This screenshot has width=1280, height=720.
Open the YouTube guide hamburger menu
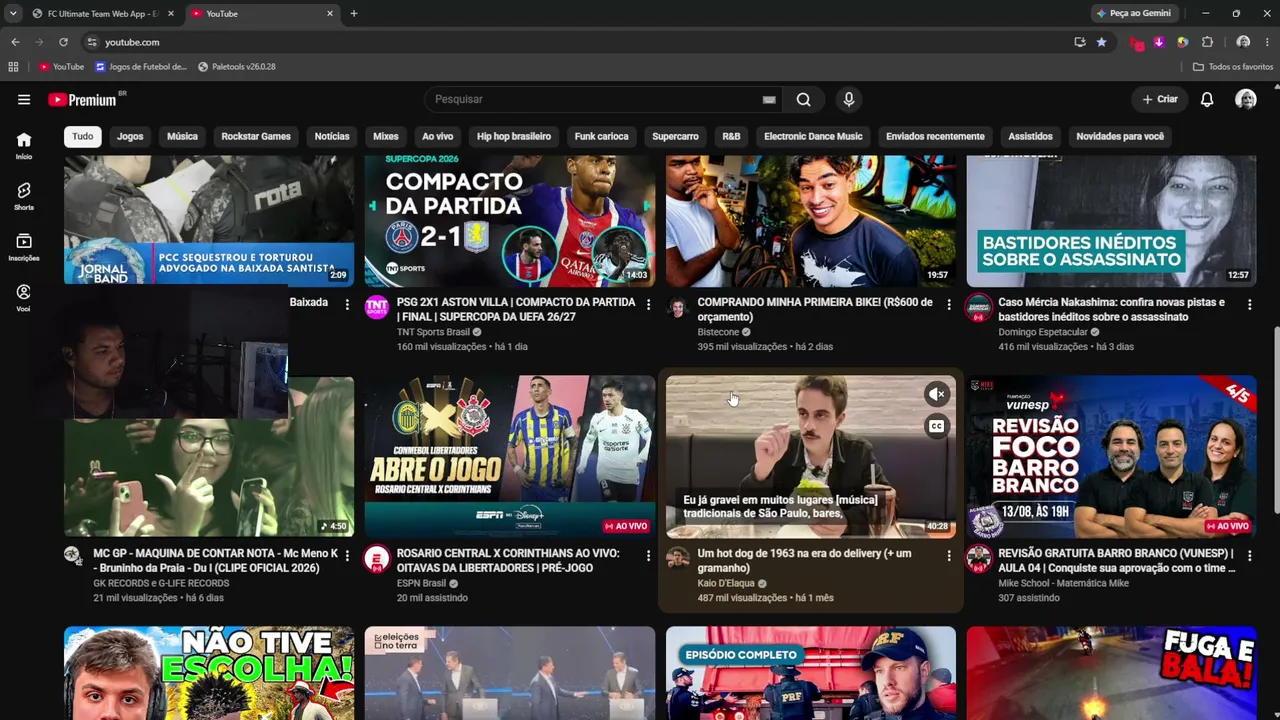click(x=24, y=99)
